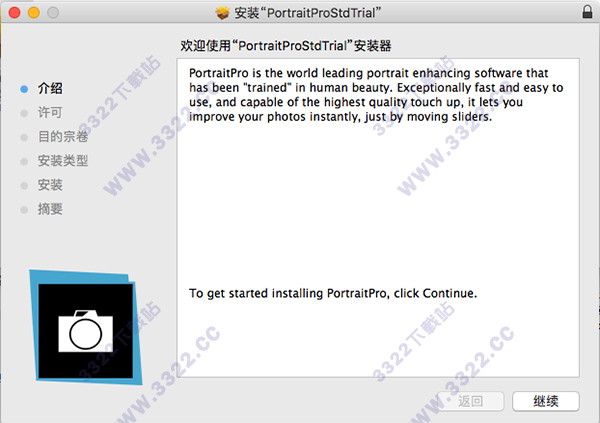The height and width of the screenshot is (423, 600).
Task: Click the blue bullet beside 介绍
Action: (x=24, y=89)
